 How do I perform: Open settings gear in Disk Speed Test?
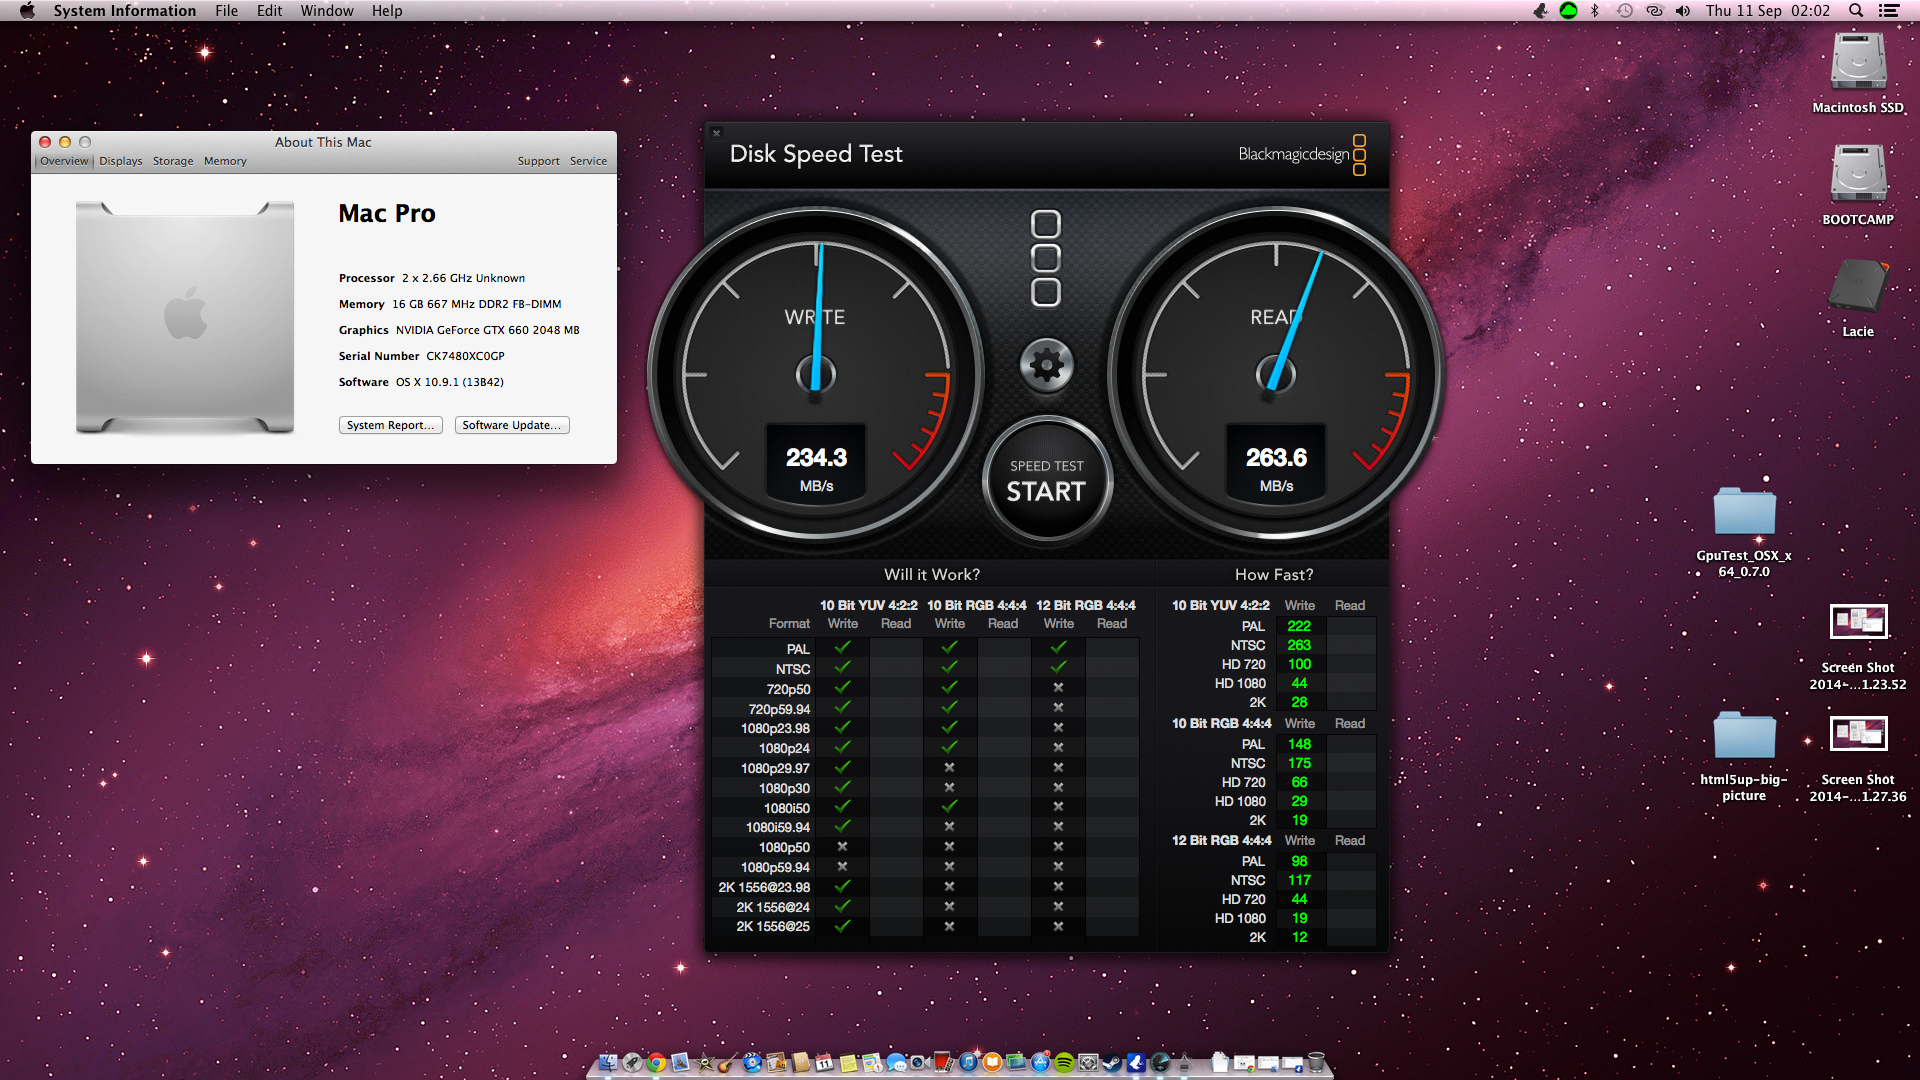[x=1046, y=364]
